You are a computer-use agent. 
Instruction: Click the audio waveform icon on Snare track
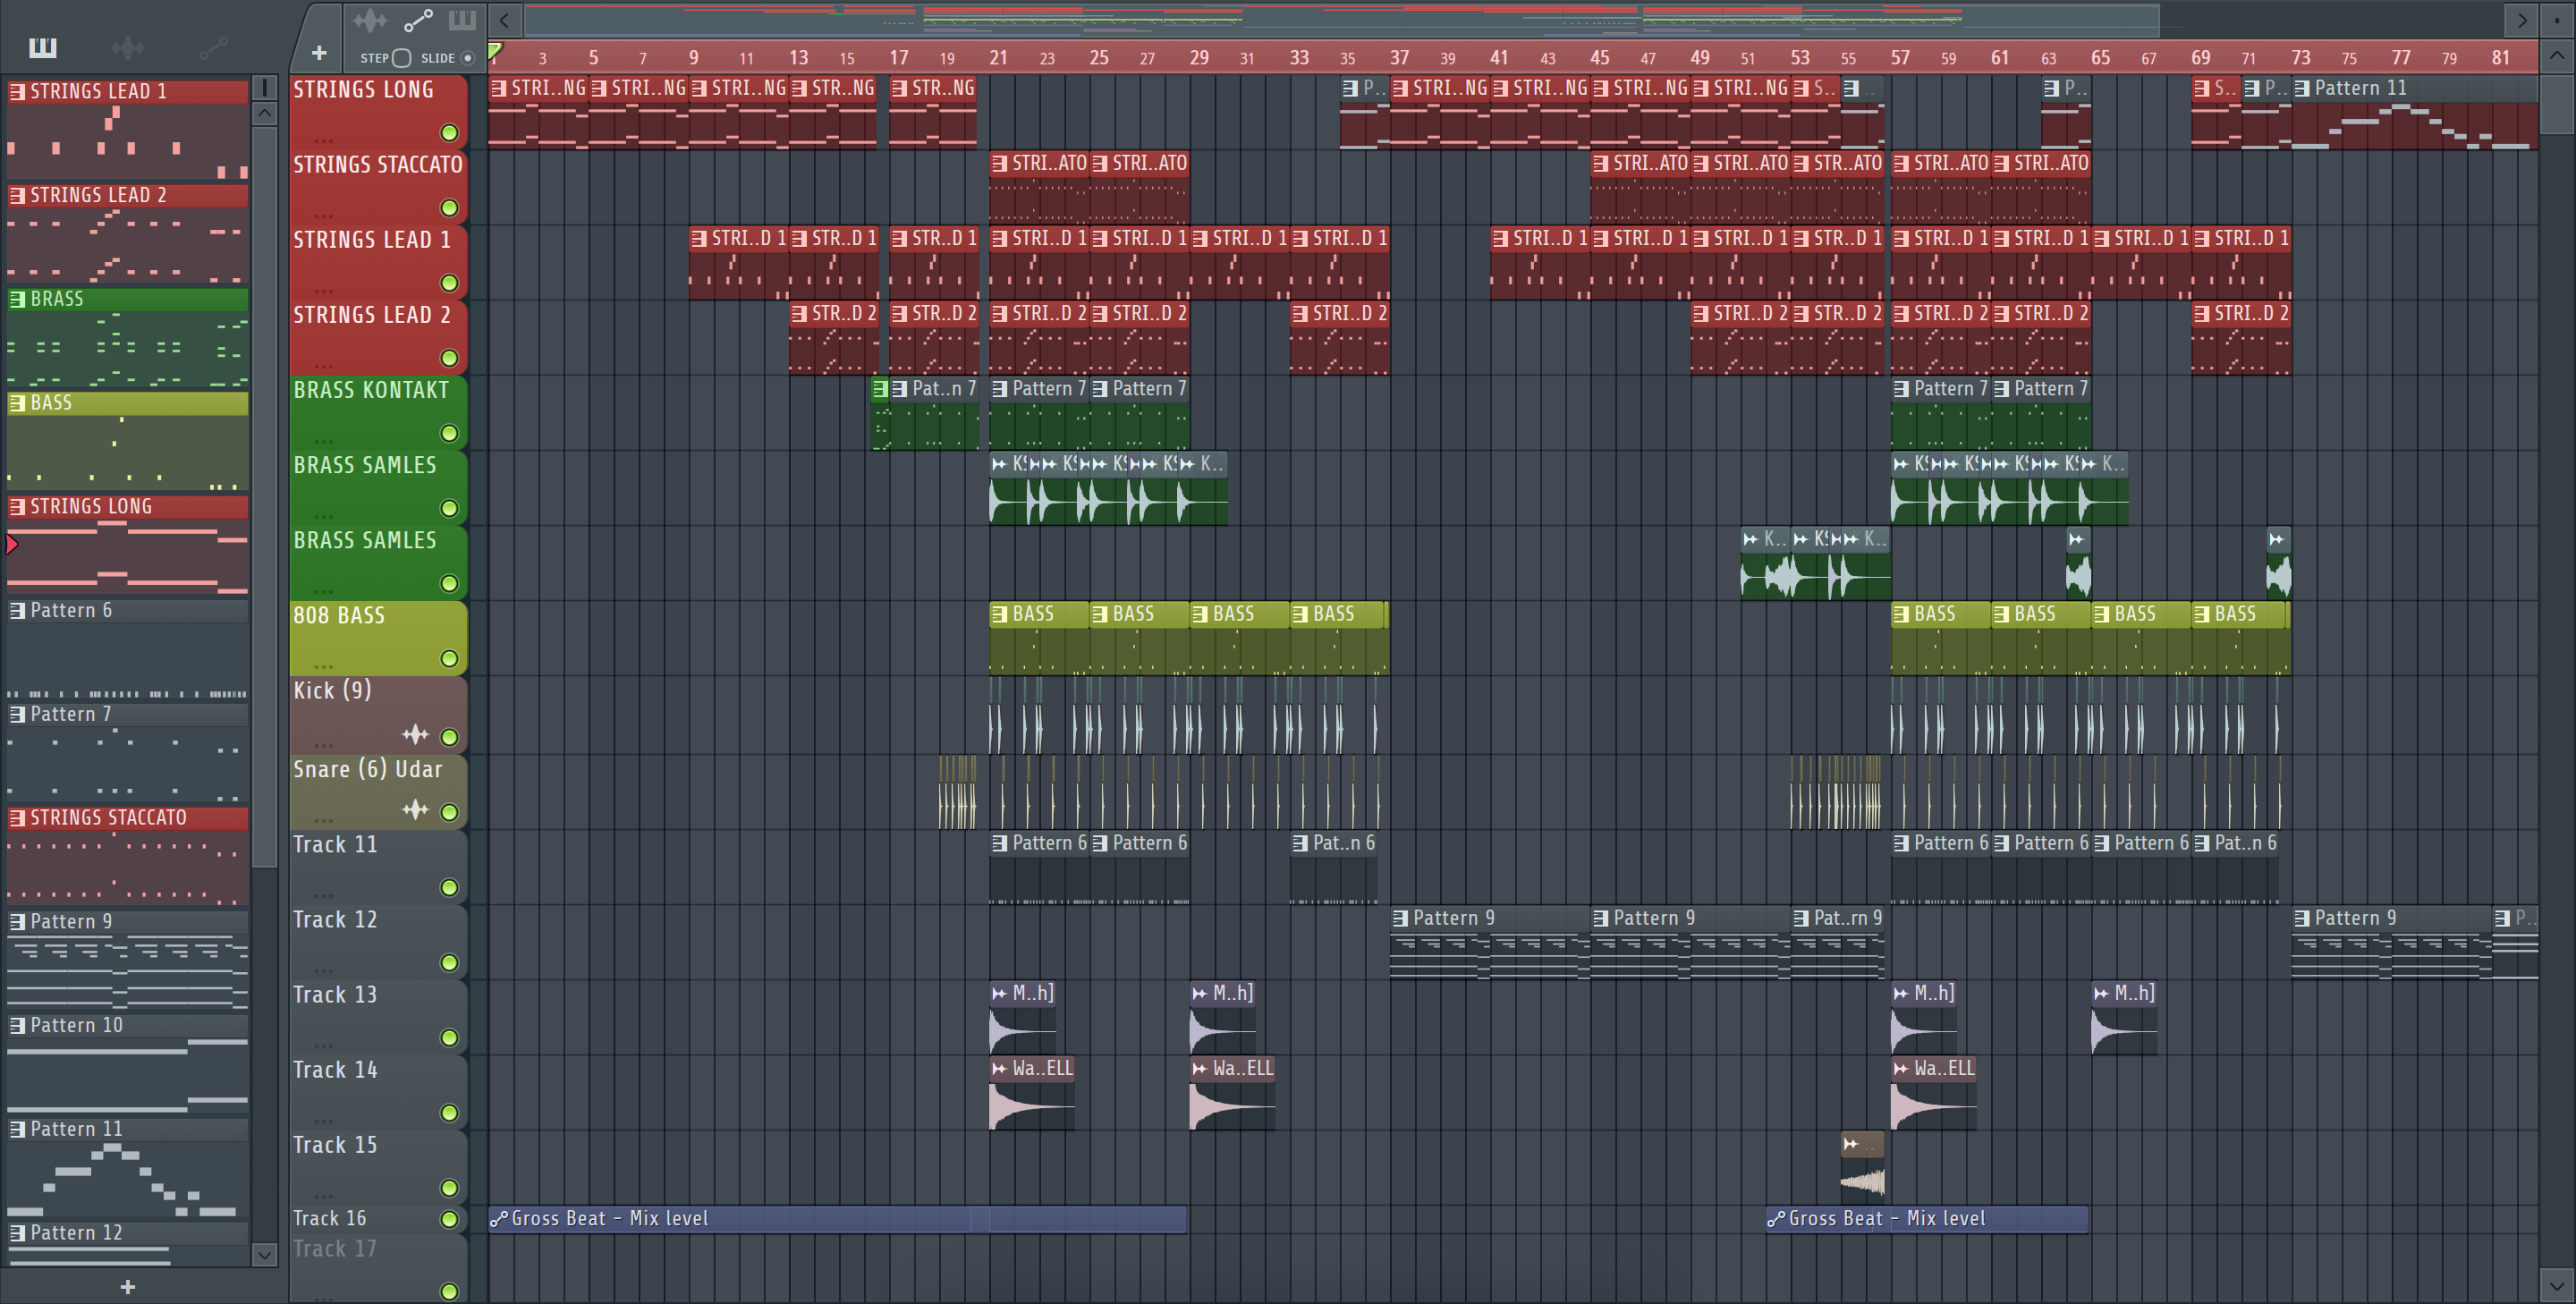click(x=415, y=810)
